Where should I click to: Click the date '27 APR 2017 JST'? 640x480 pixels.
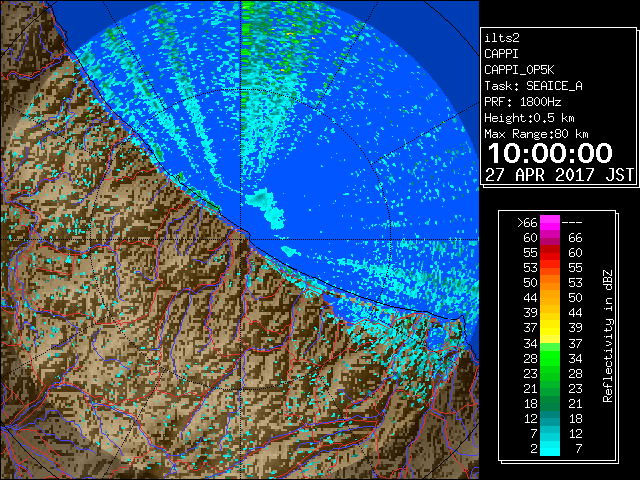[x=560, y=175]
